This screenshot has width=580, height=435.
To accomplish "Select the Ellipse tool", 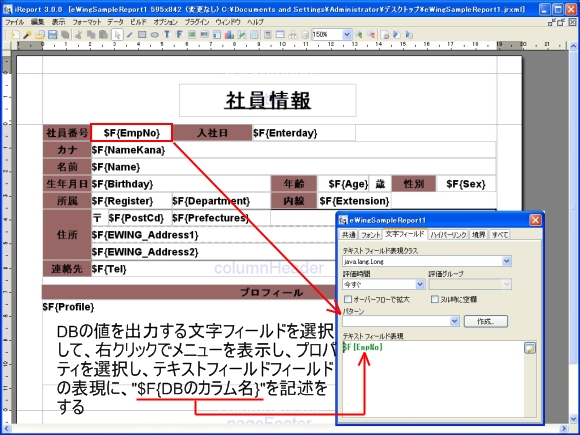I will (155, 35).
